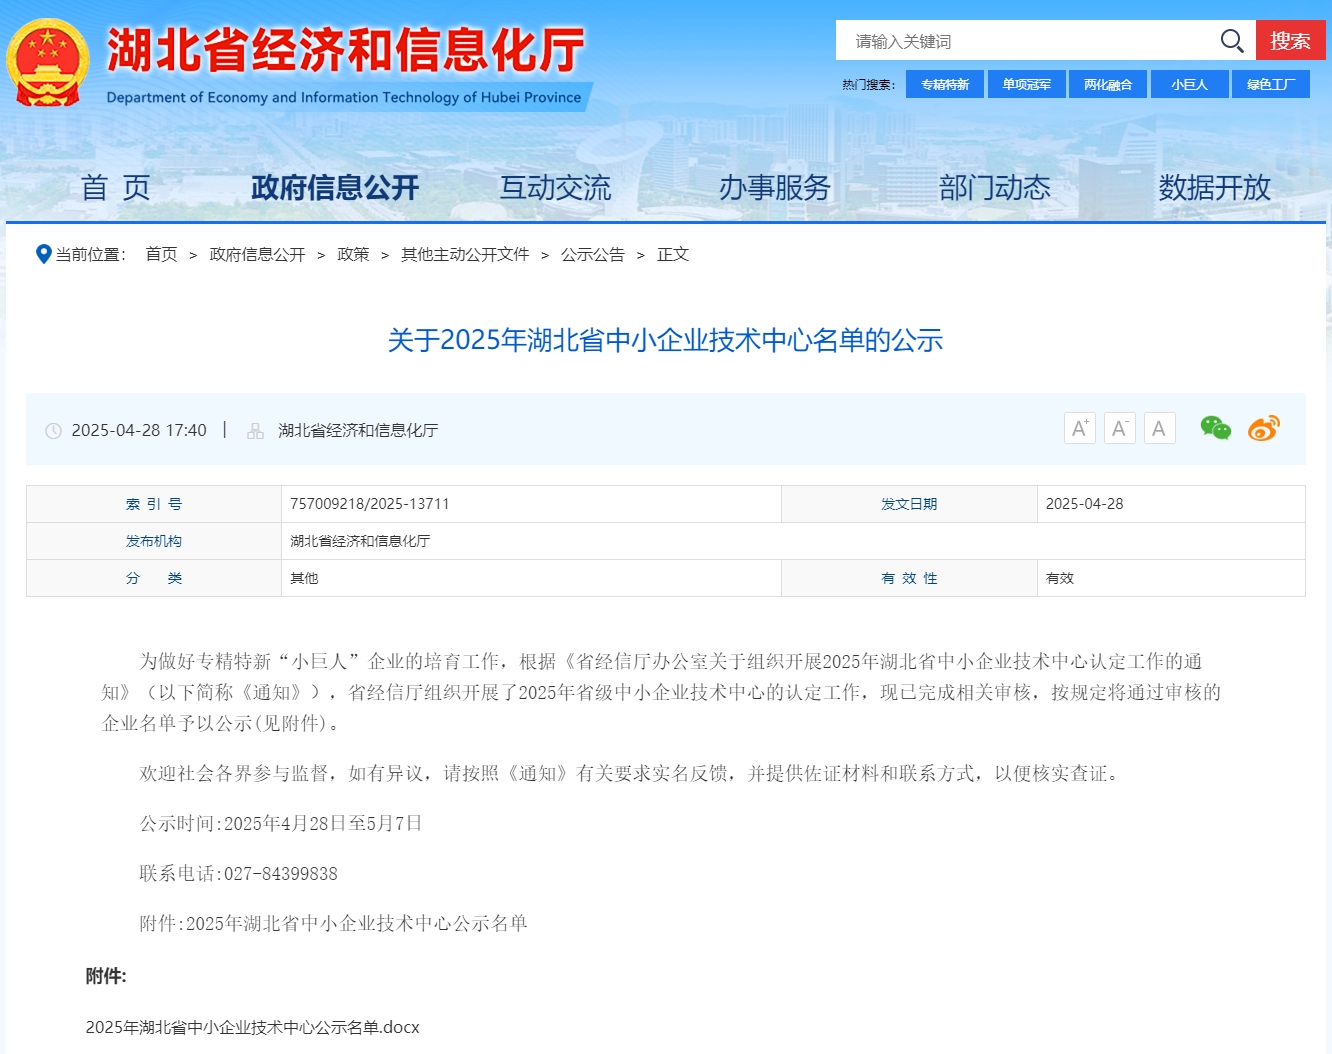Decrease font size with the A- icon
The width and height of the screenshot is (1332, 1054).
coord(1119,428)
